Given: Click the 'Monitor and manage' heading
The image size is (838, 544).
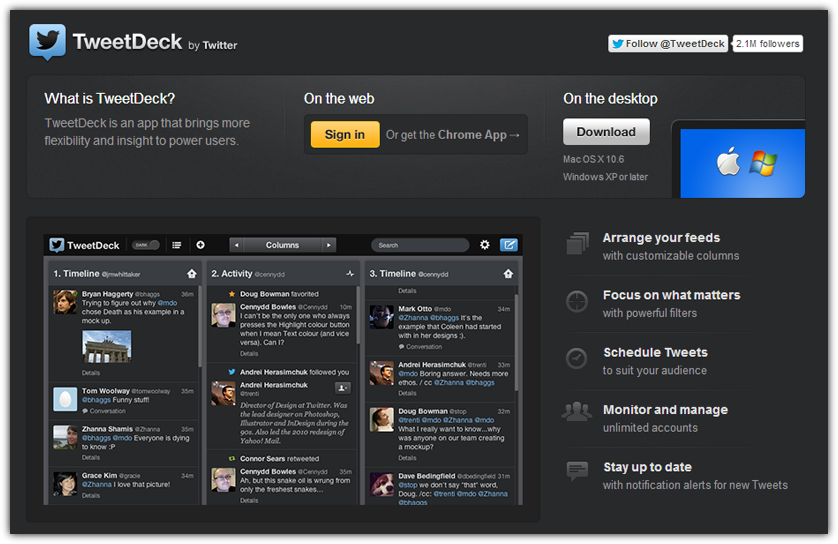Looking at the screenshot, I should click(665, 410).
